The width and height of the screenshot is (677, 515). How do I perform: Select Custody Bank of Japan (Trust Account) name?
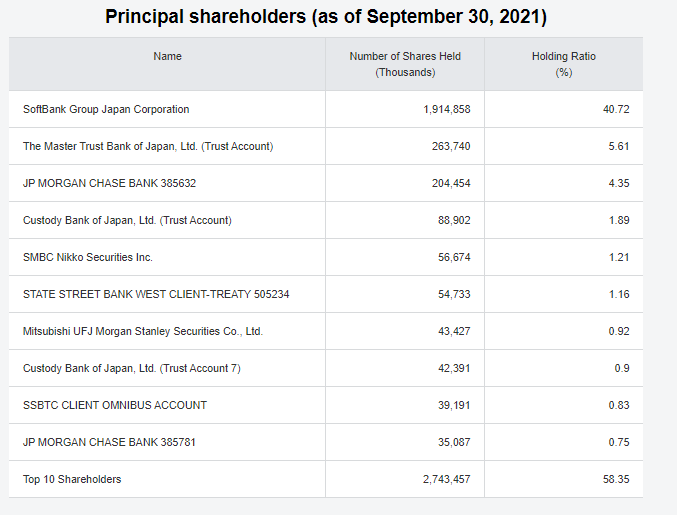(x=127, y=220)
